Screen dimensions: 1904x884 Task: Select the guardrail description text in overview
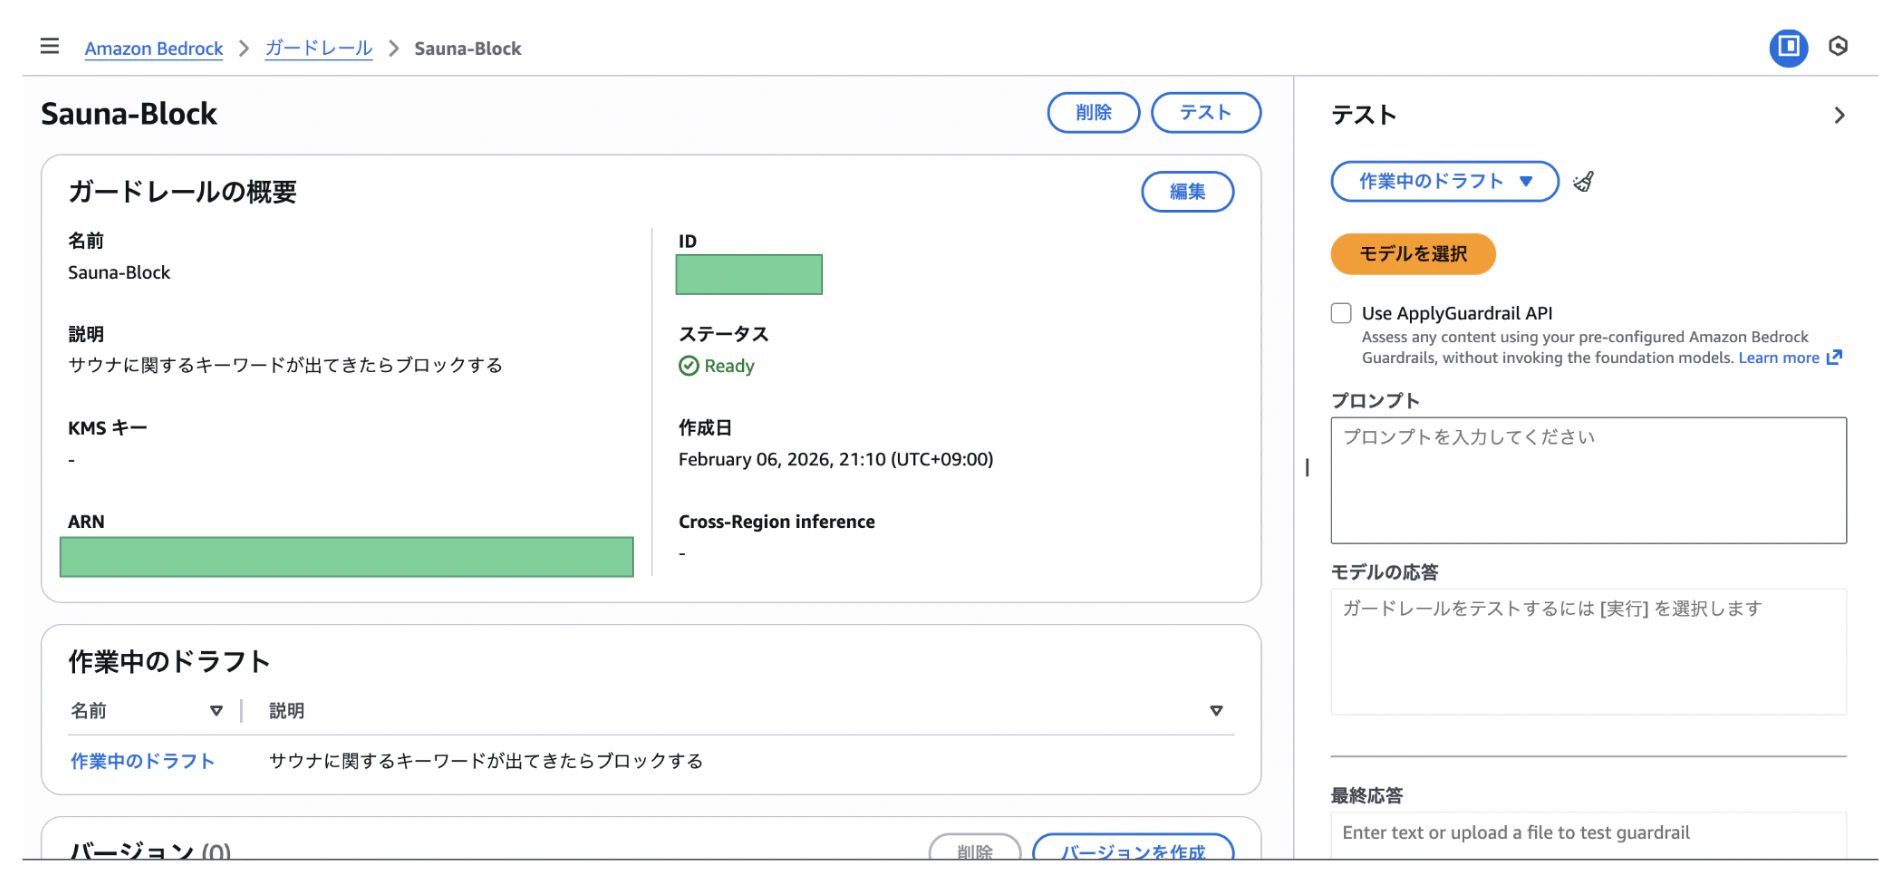tap(285, 366)
